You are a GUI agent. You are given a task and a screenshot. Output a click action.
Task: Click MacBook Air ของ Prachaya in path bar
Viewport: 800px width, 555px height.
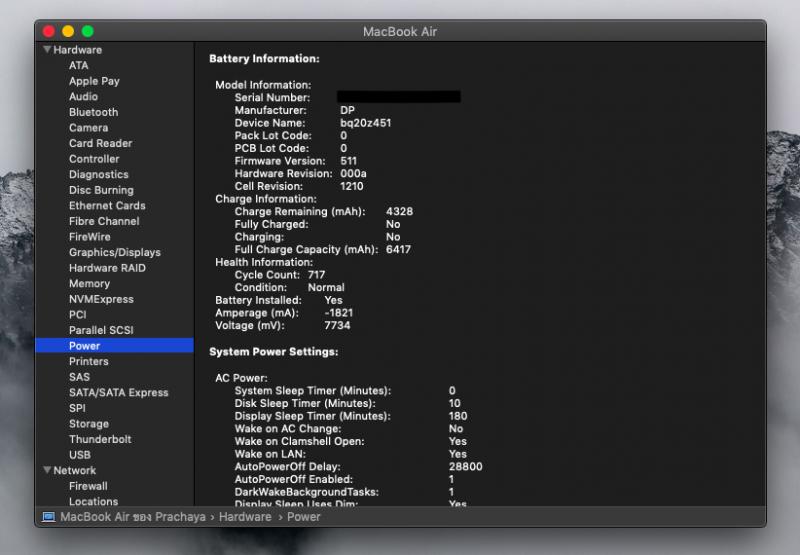133,517
